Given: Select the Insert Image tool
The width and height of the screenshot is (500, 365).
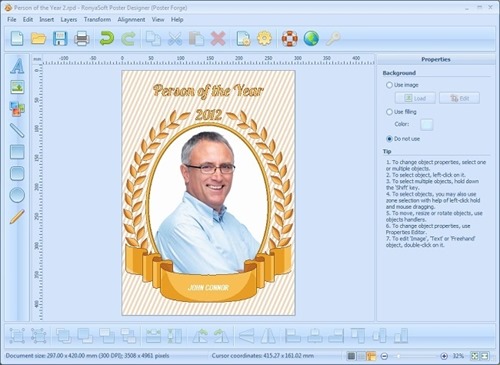Looking at the screenshot, I should (x=17, y=87).
